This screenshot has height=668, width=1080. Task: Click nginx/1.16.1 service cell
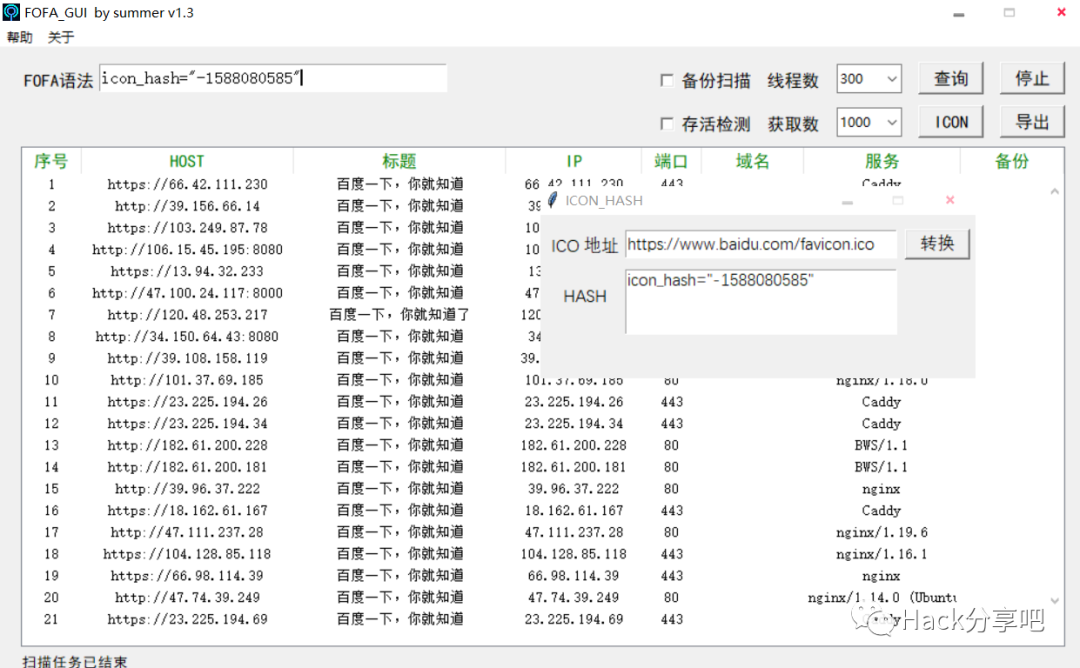[x=882, y=554]
